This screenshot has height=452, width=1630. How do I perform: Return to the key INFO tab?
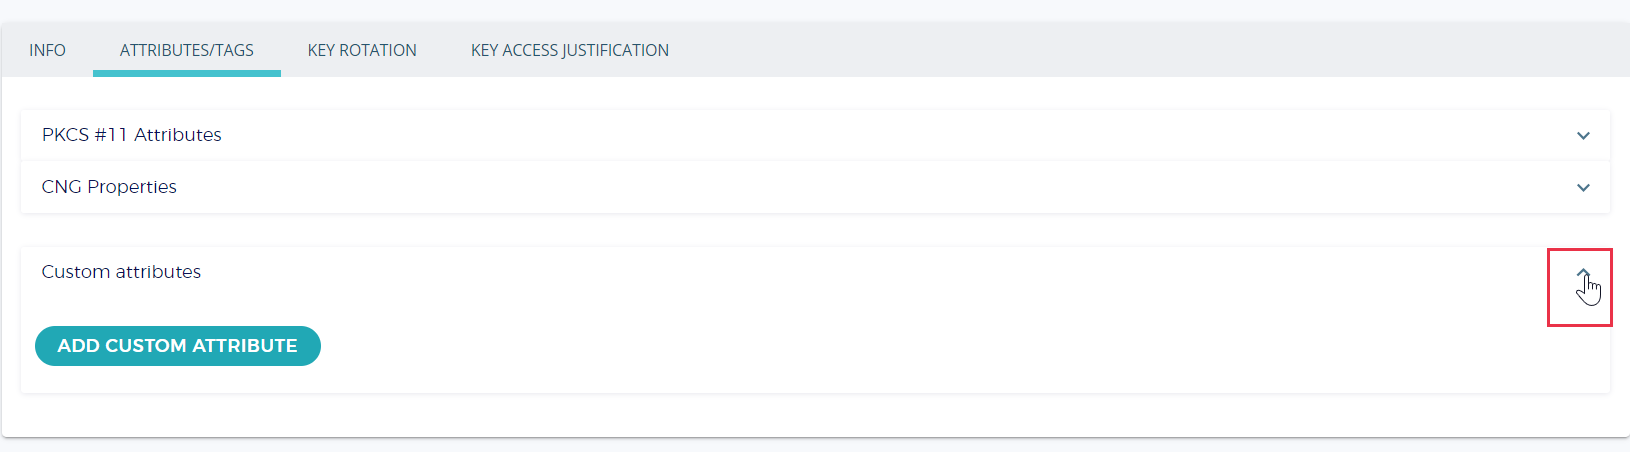tap(47, 50)
